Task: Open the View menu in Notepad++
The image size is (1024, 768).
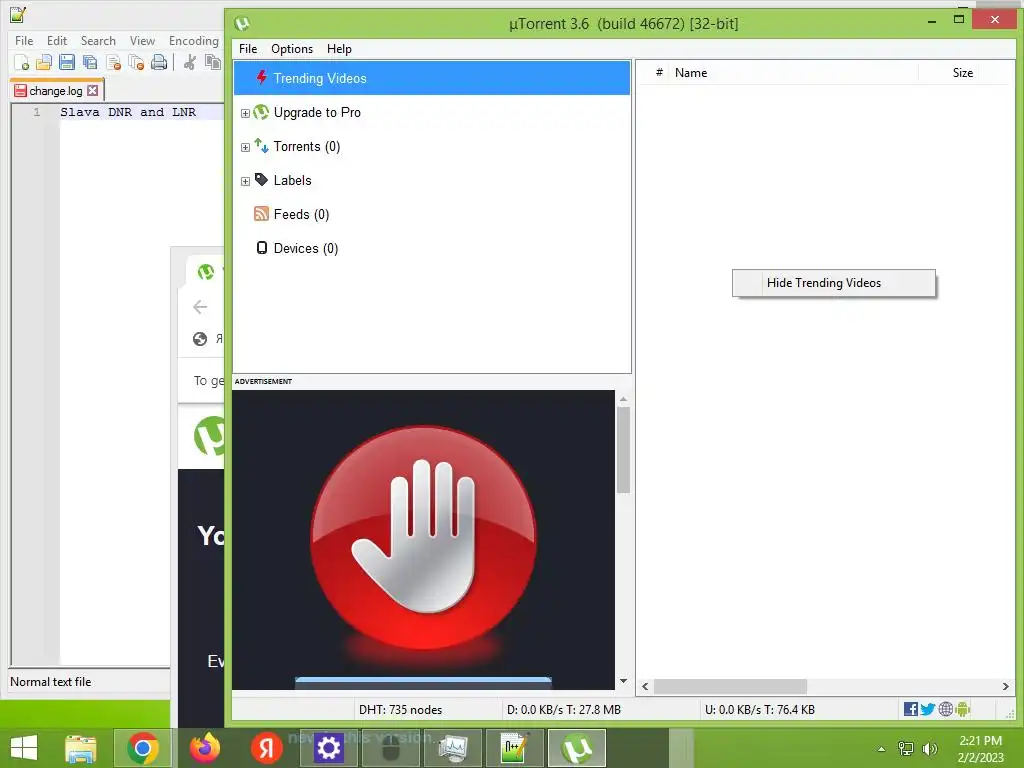Action: point(142,40)
